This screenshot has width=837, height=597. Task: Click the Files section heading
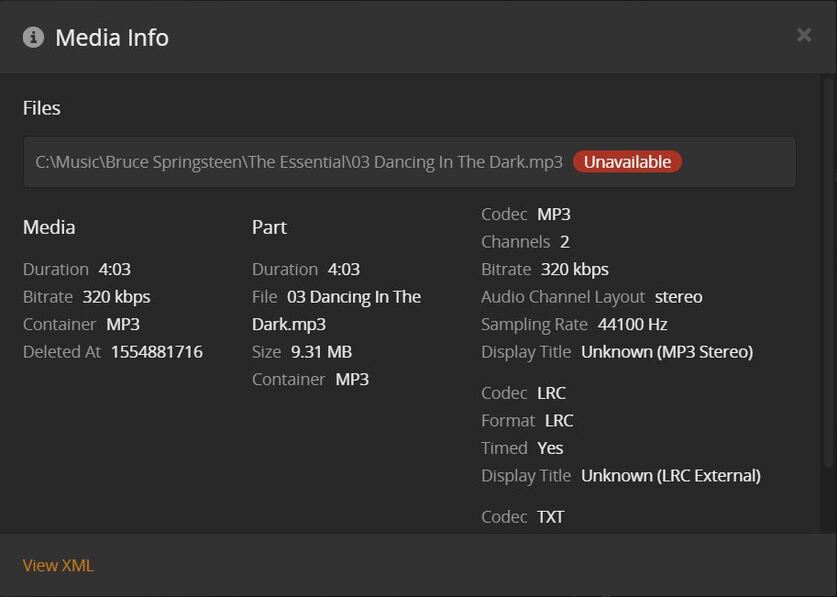42,108
